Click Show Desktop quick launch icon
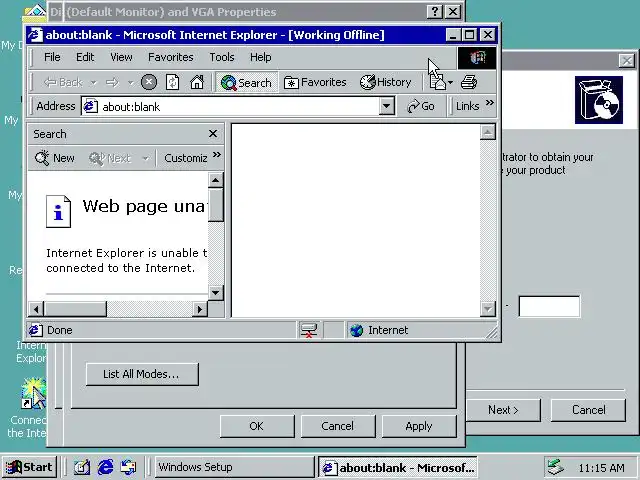The width and height of the screenshot is (640, 480). coord(82,467)
